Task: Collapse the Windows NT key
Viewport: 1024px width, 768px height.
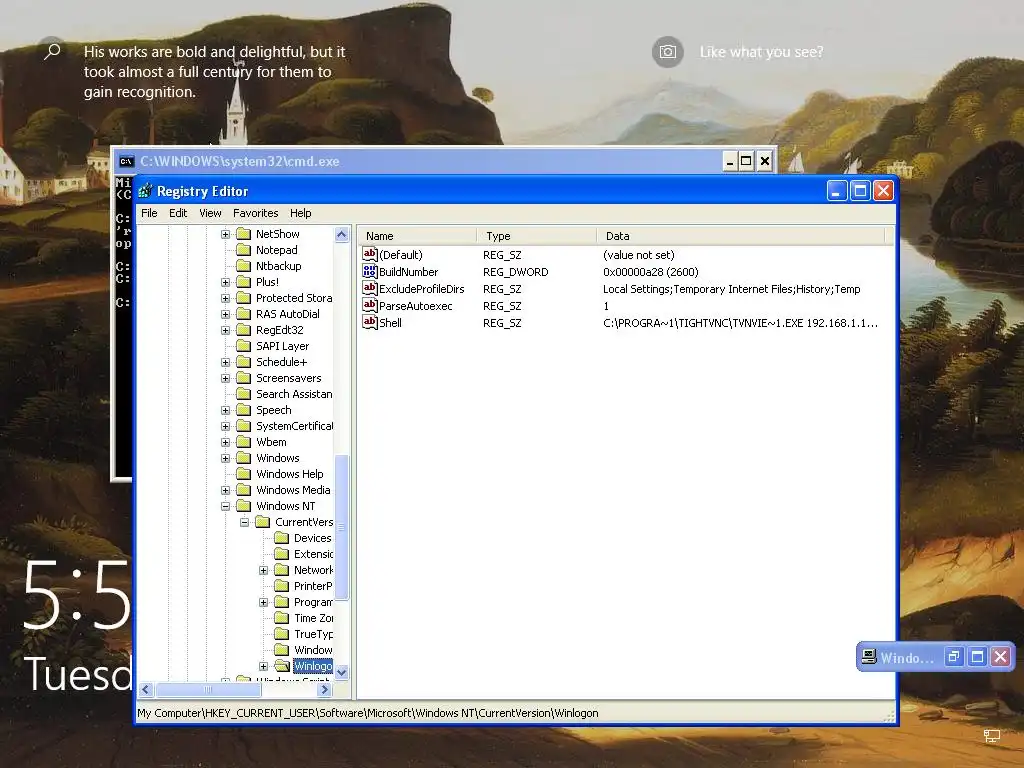Action: click(225, 506)
